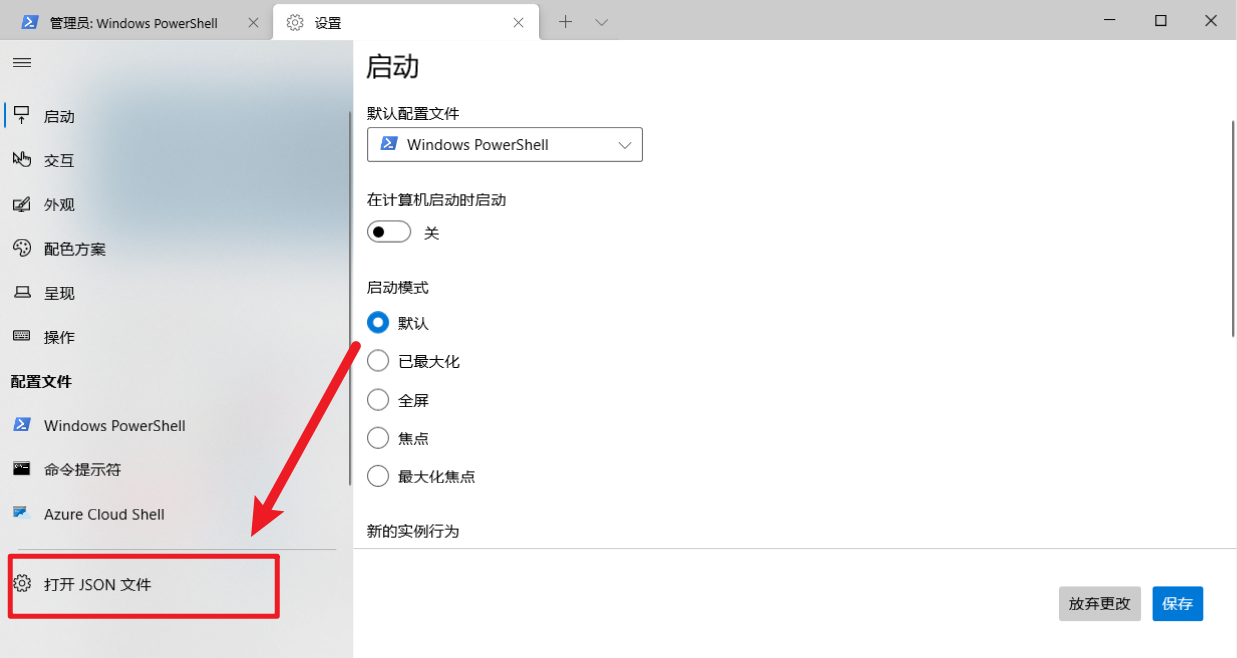Open the 交互 settings page
Screen dimensions: 1237x658
tap(175, 160)
